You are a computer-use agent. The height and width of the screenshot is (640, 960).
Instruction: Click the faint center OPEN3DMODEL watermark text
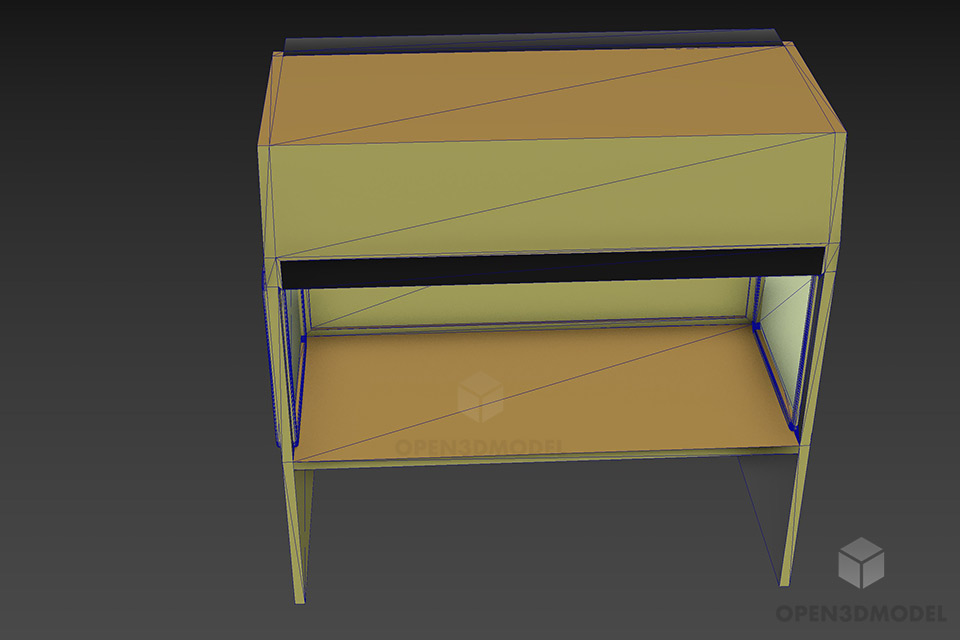[x=480, y=448]
